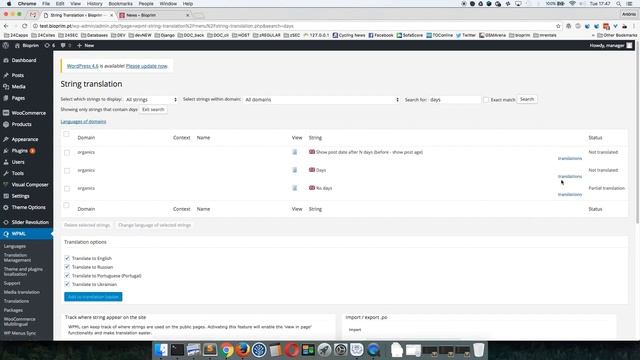Open Chrome View menu
This screenshot has height=360, width=640.
tap(76, 4)
